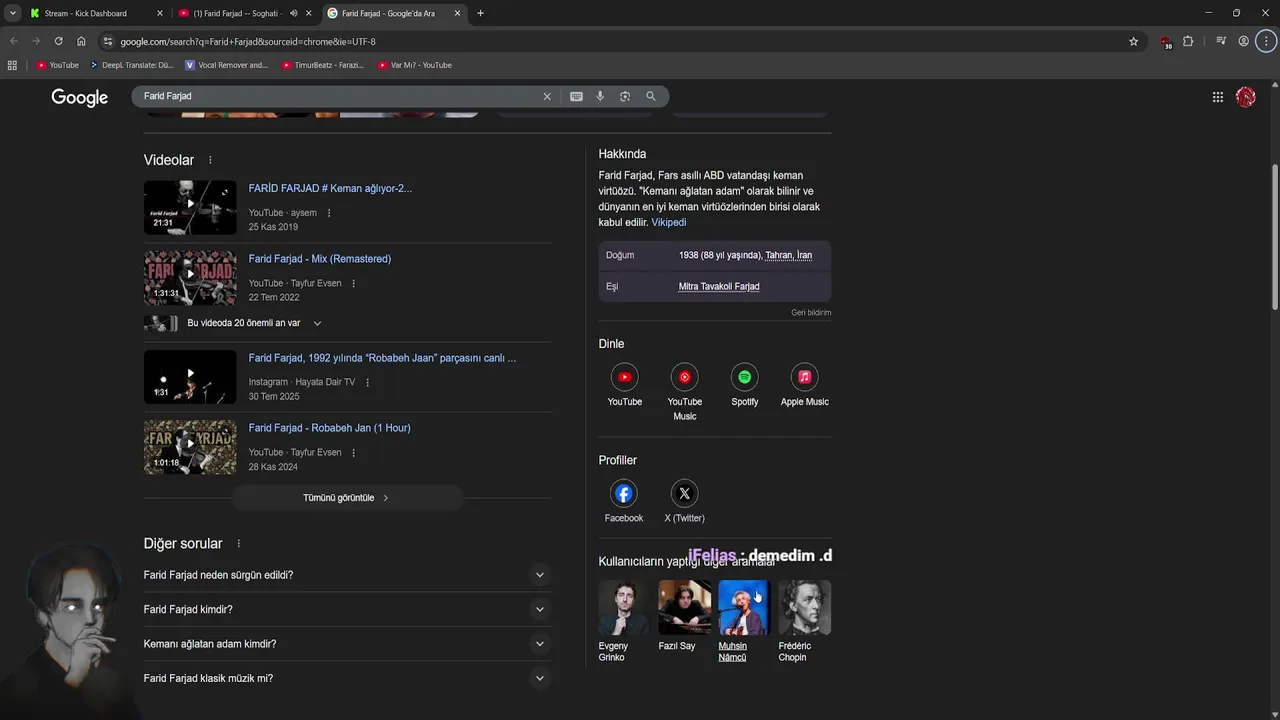
Task: Open Vocal Remover bookmark
Action: tap(226, 65)
